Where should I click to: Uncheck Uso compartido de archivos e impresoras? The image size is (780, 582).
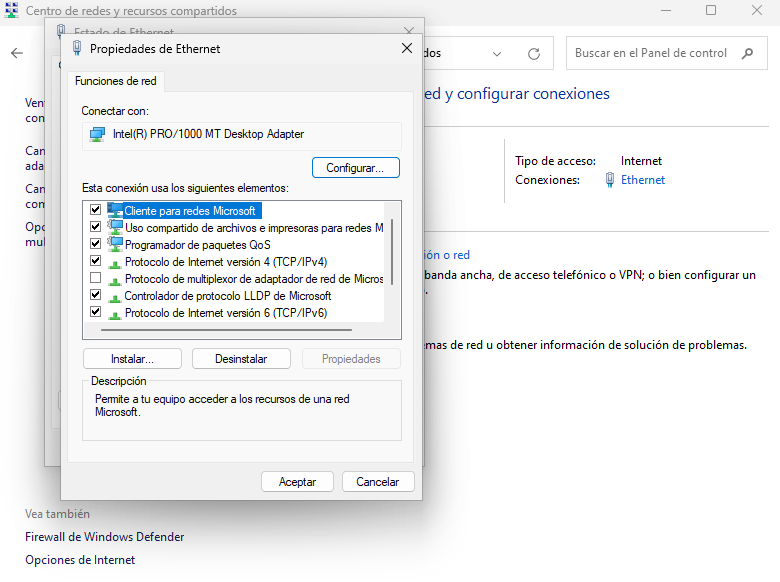pos(96,228)
